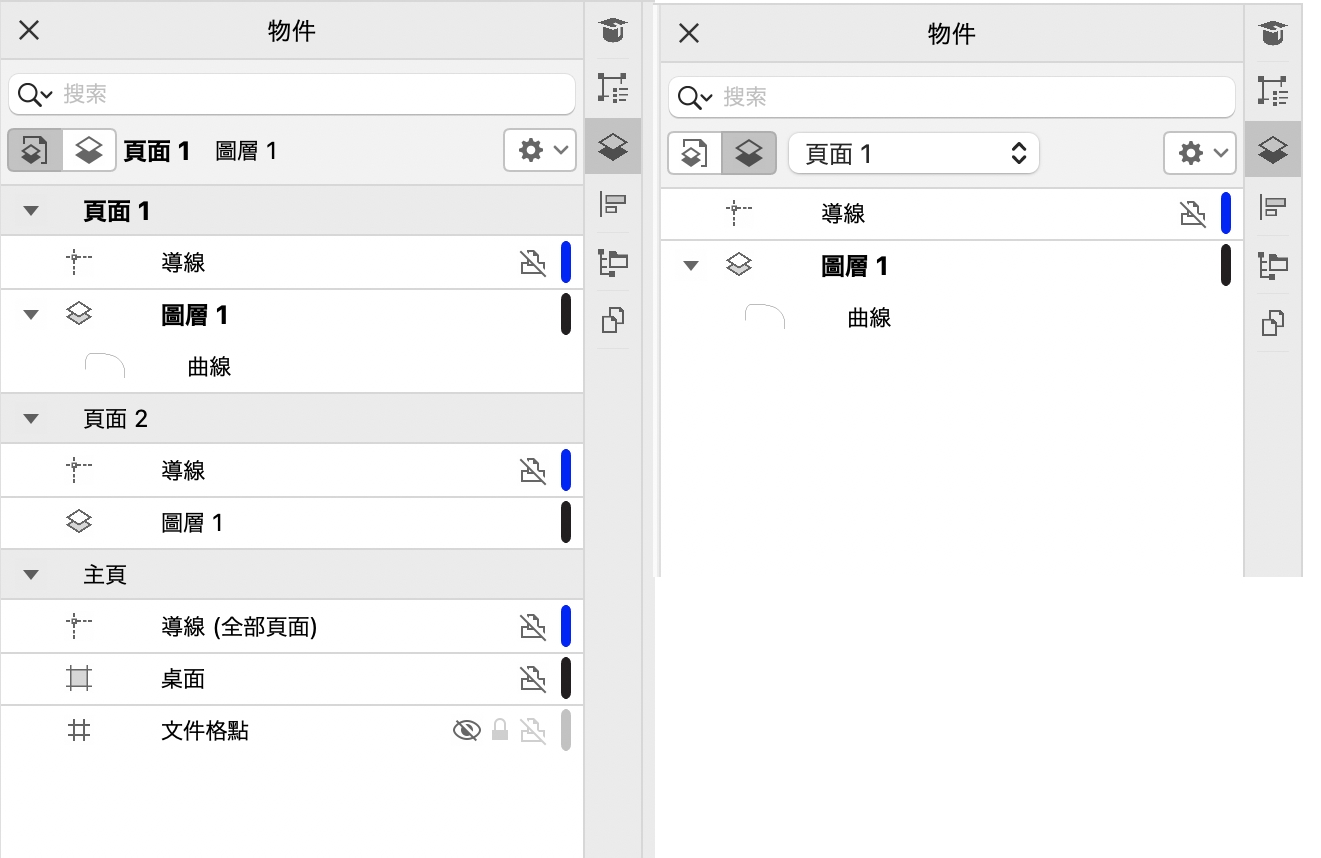Click the 桌面 layer icon
This screenshot has height=858, width=1321.
tap(79, 679)
